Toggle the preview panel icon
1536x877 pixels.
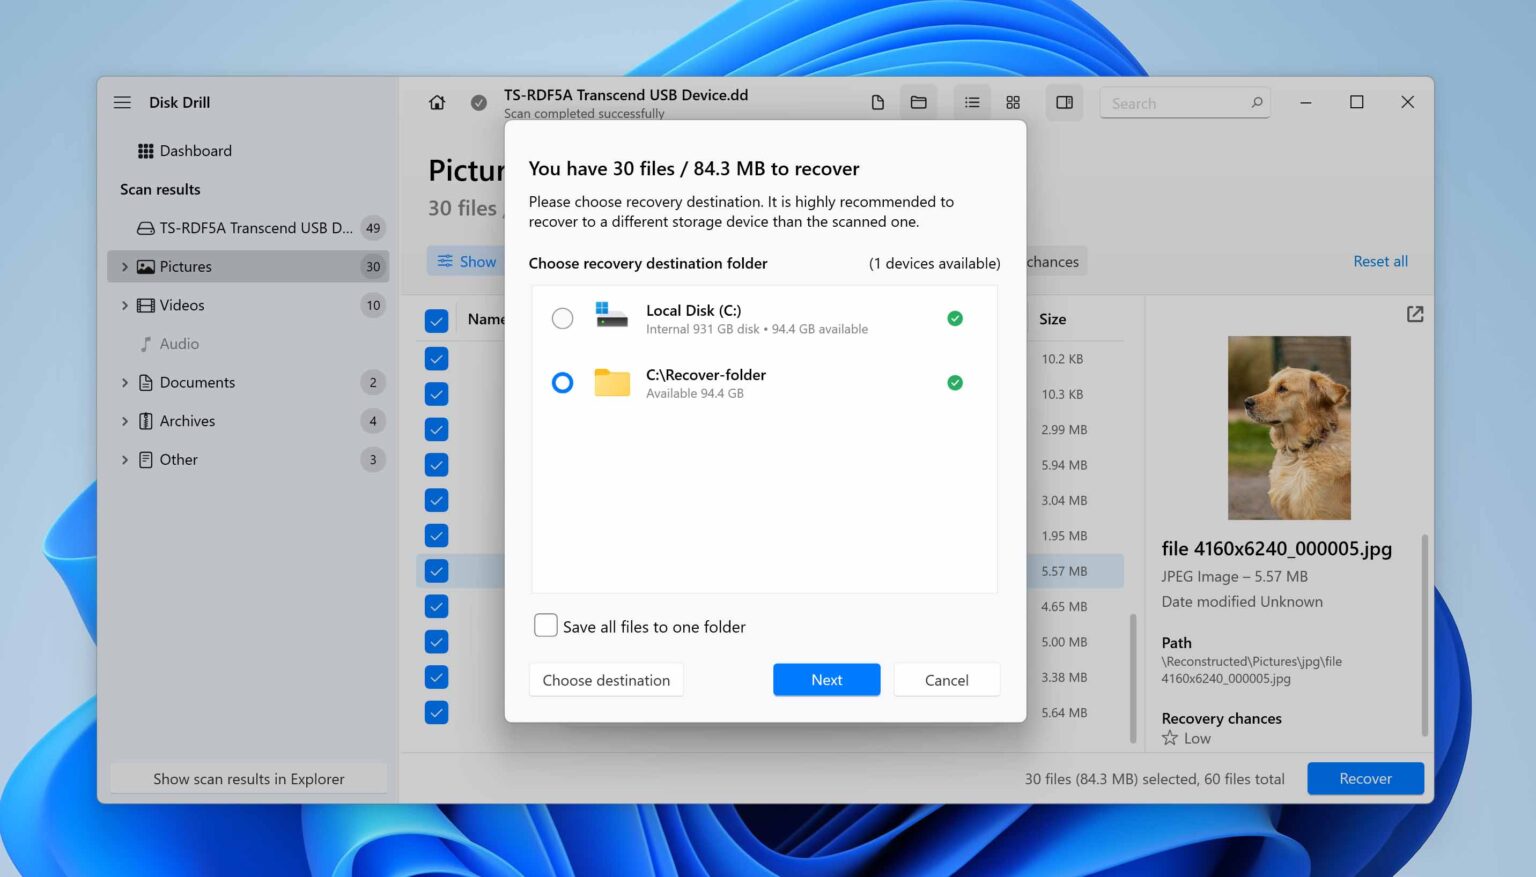coord(1064,103)
